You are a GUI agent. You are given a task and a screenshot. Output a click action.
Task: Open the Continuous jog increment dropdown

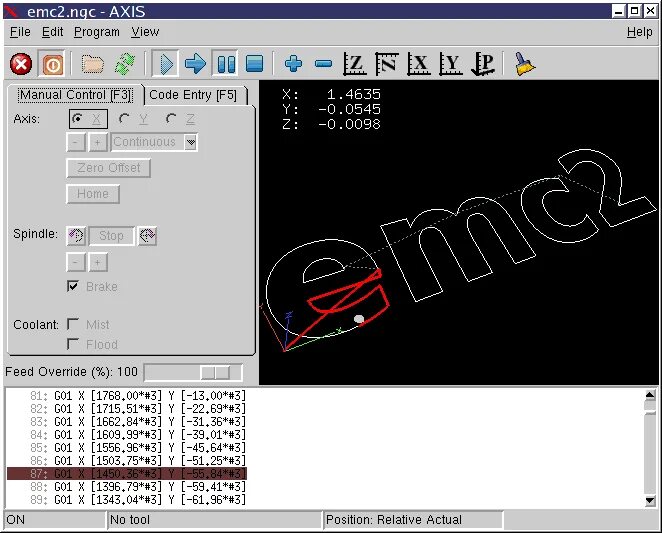pyautogui.click(x=190, y=142)
